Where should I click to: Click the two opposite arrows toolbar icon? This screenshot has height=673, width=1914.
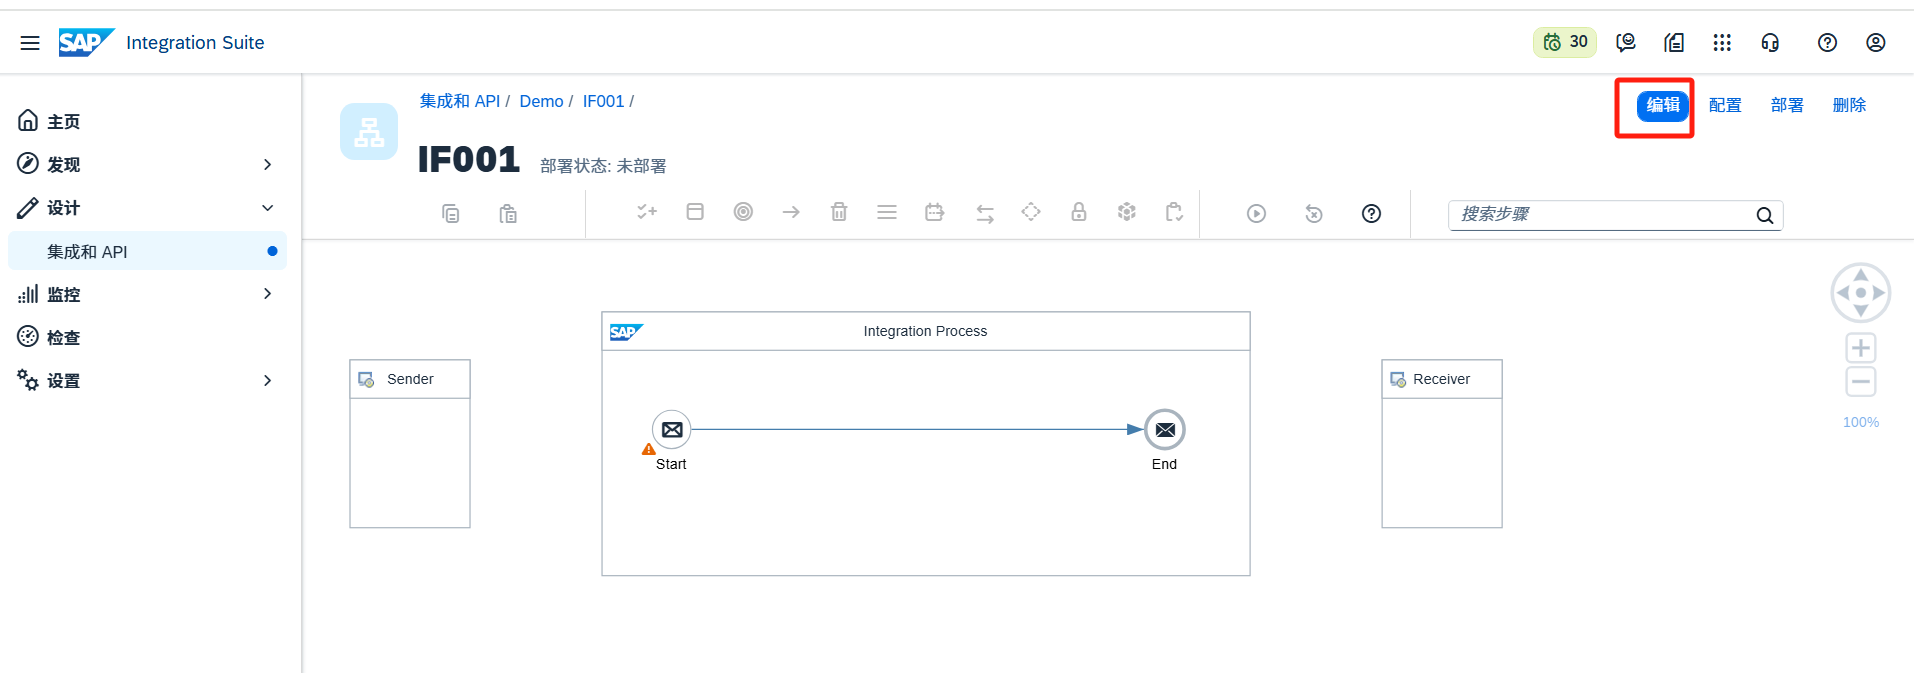pyautogui.click(x=985, y=213)
